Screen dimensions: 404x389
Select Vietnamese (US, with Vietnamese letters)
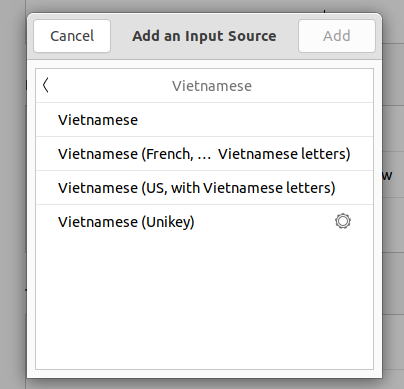204,188
